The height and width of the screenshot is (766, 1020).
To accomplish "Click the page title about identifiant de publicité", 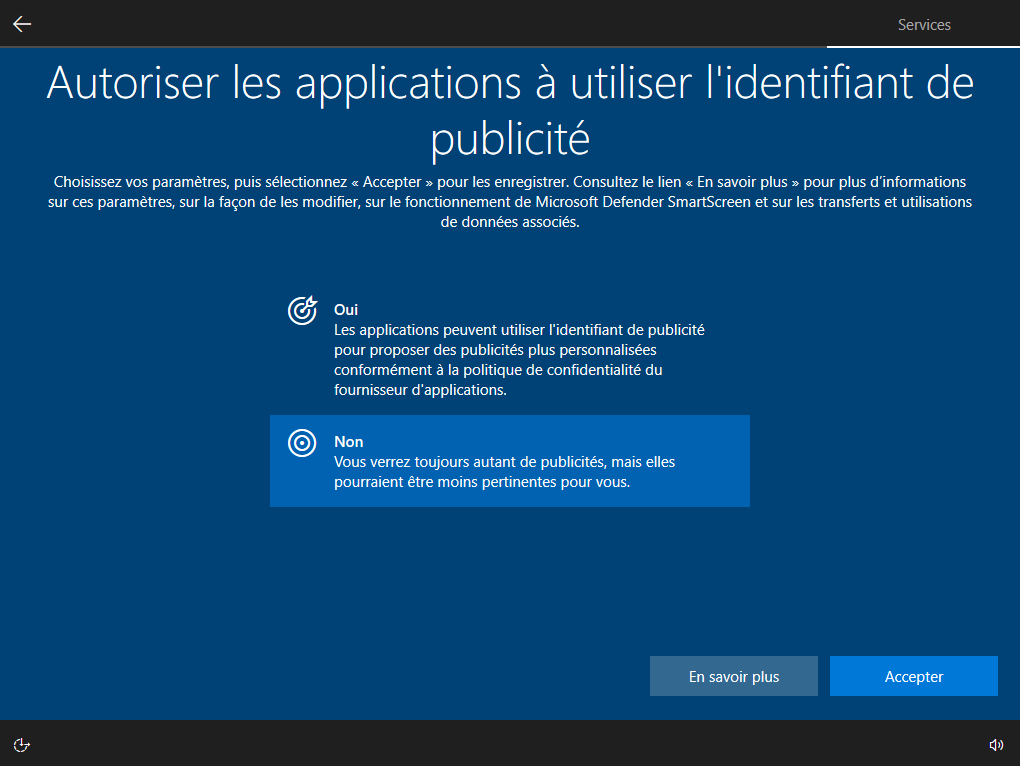I will click(510, 110).
